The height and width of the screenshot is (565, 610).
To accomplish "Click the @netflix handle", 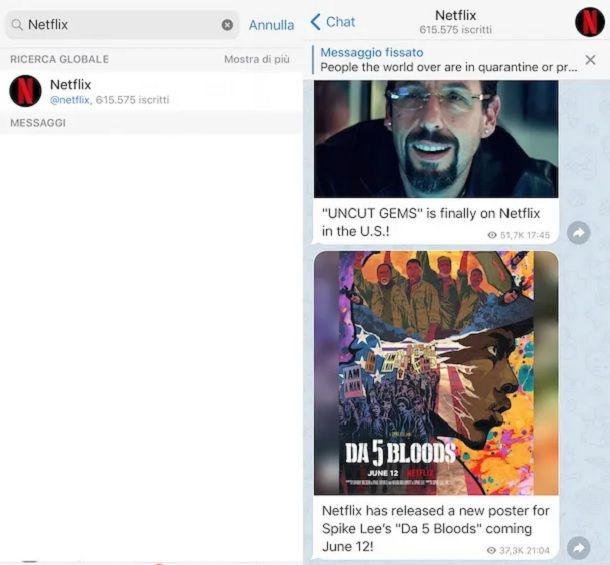I will click(x=70, y=100).
